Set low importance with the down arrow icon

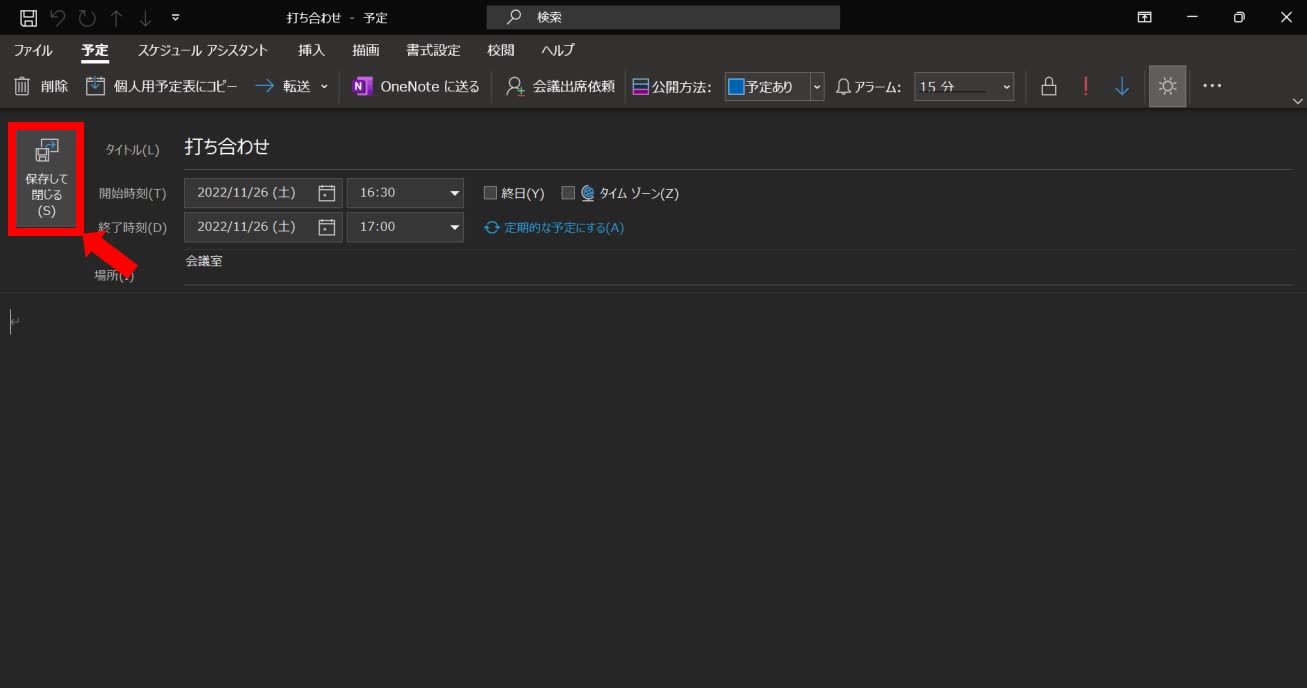(x=1122, y=87)
